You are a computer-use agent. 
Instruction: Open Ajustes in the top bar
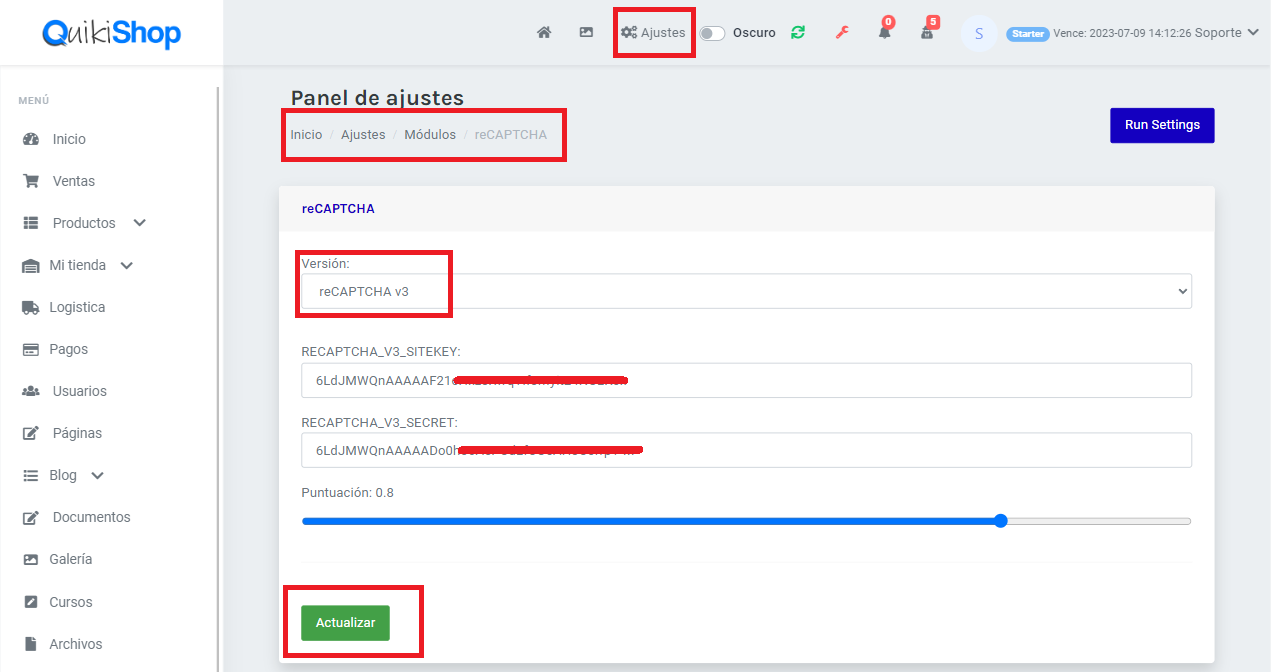(654, 32)
